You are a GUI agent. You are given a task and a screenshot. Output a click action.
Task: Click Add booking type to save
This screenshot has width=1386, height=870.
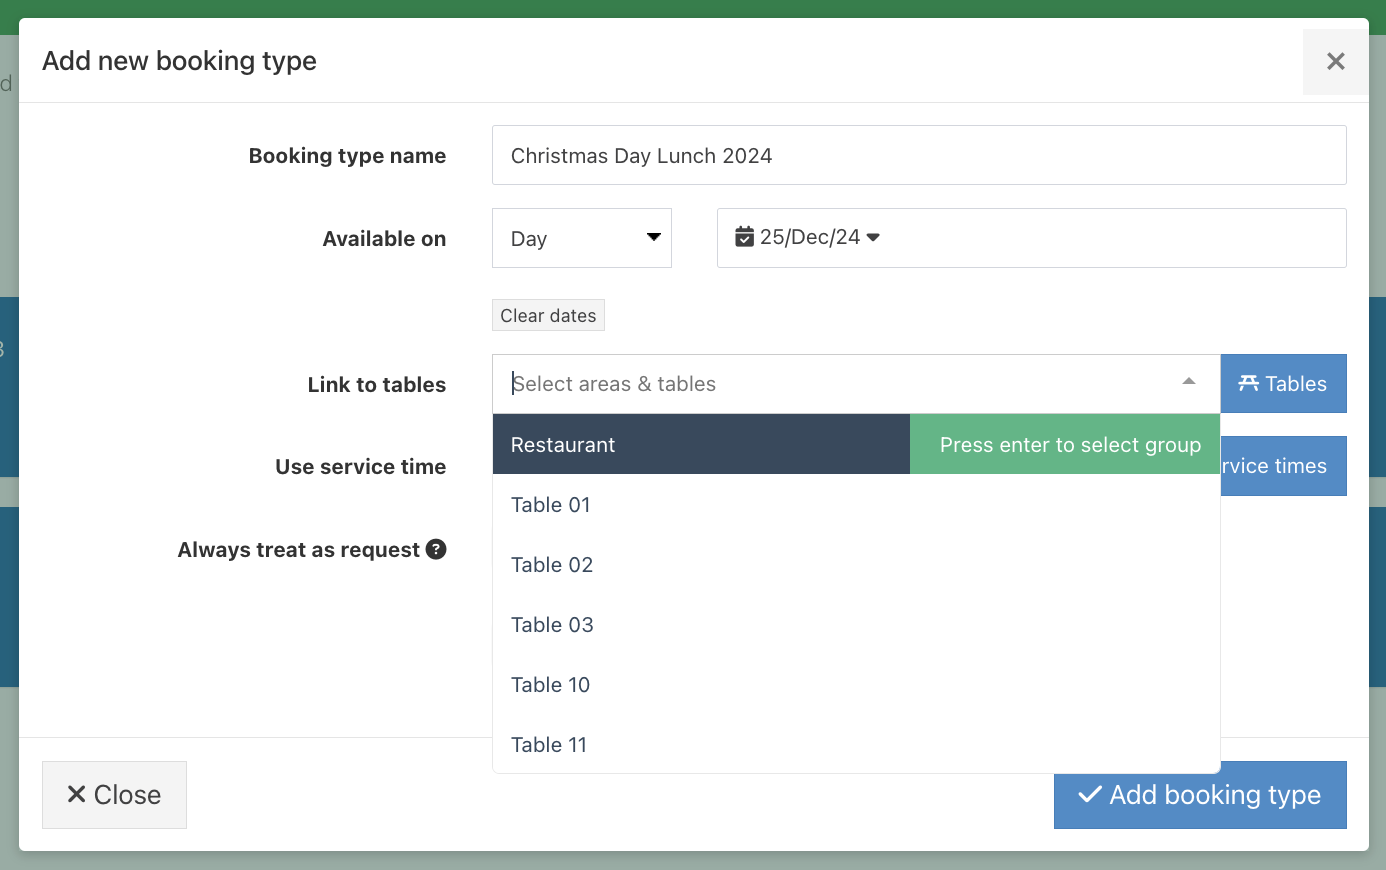click(1199, 794)
